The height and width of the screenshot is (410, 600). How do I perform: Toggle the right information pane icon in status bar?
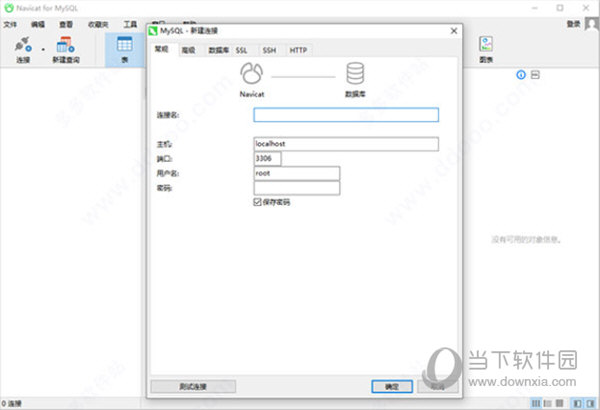[x=590, y=403]
